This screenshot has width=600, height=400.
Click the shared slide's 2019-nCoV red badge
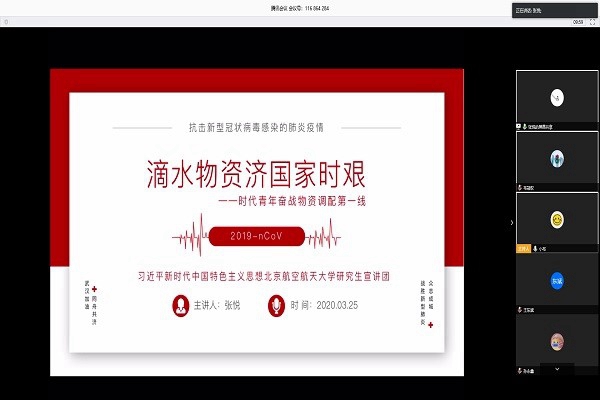[258, 239]
